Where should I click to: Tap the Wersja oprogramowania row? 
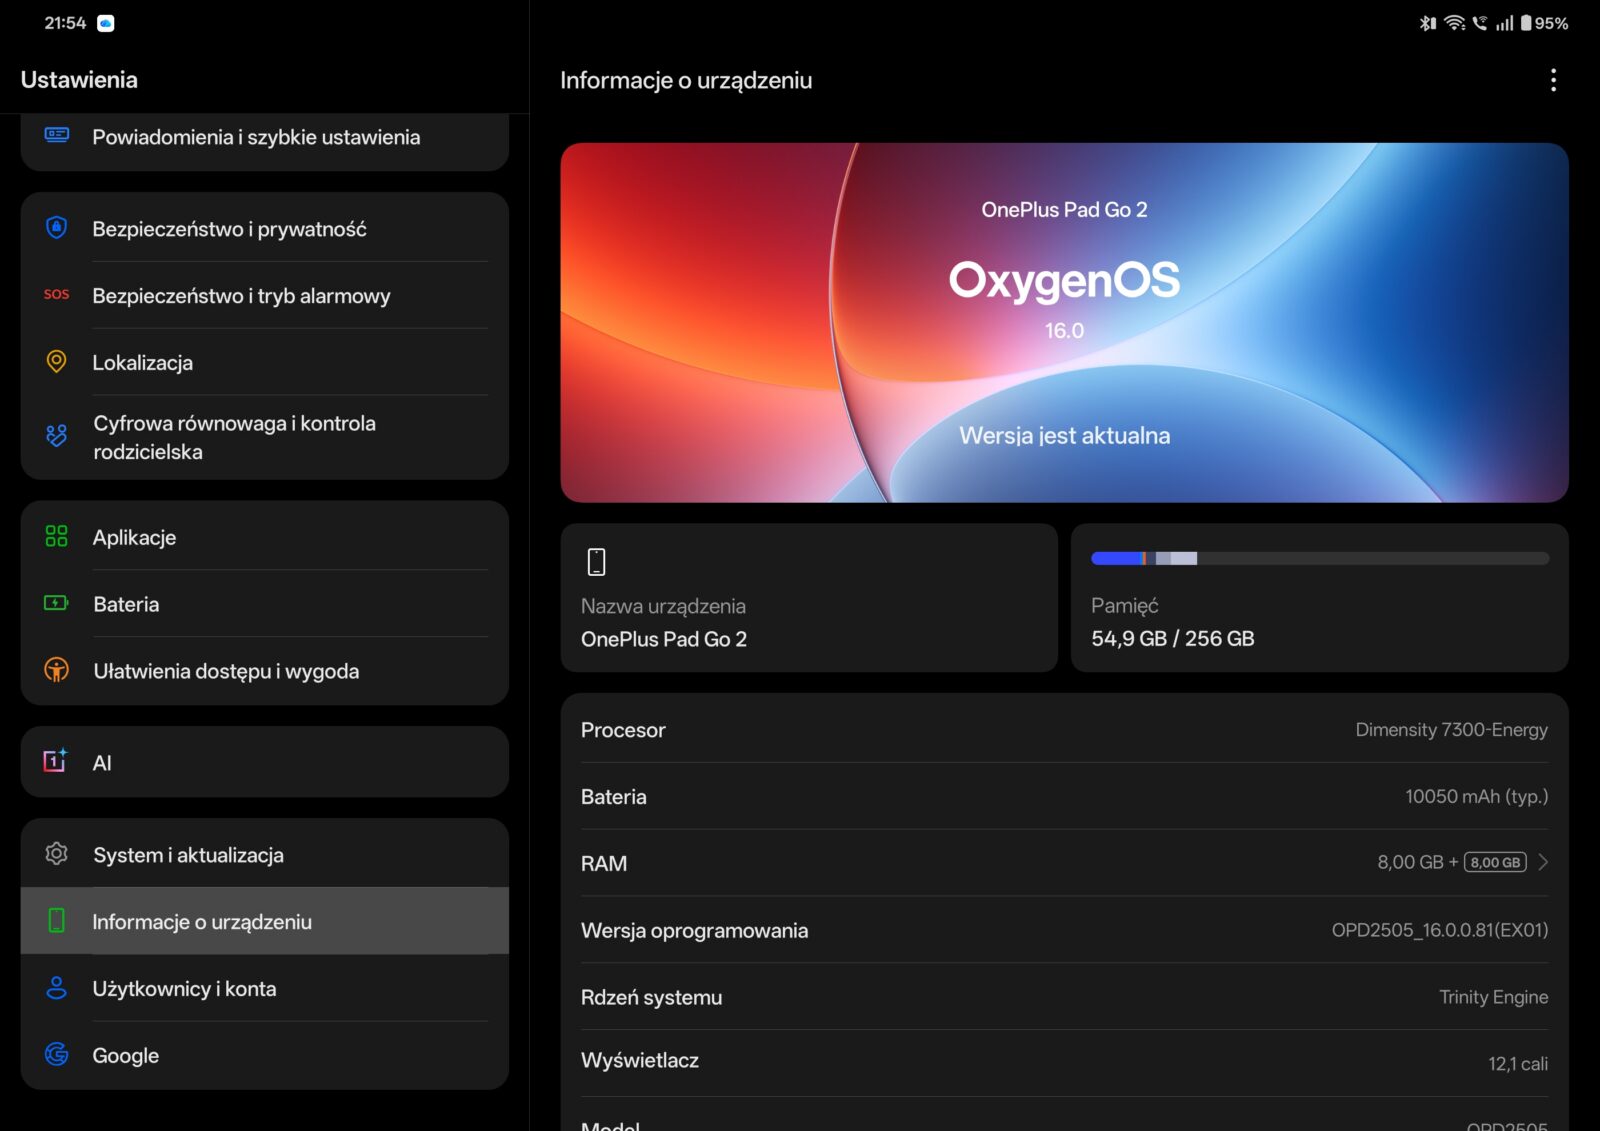[x=1064, y=930]
